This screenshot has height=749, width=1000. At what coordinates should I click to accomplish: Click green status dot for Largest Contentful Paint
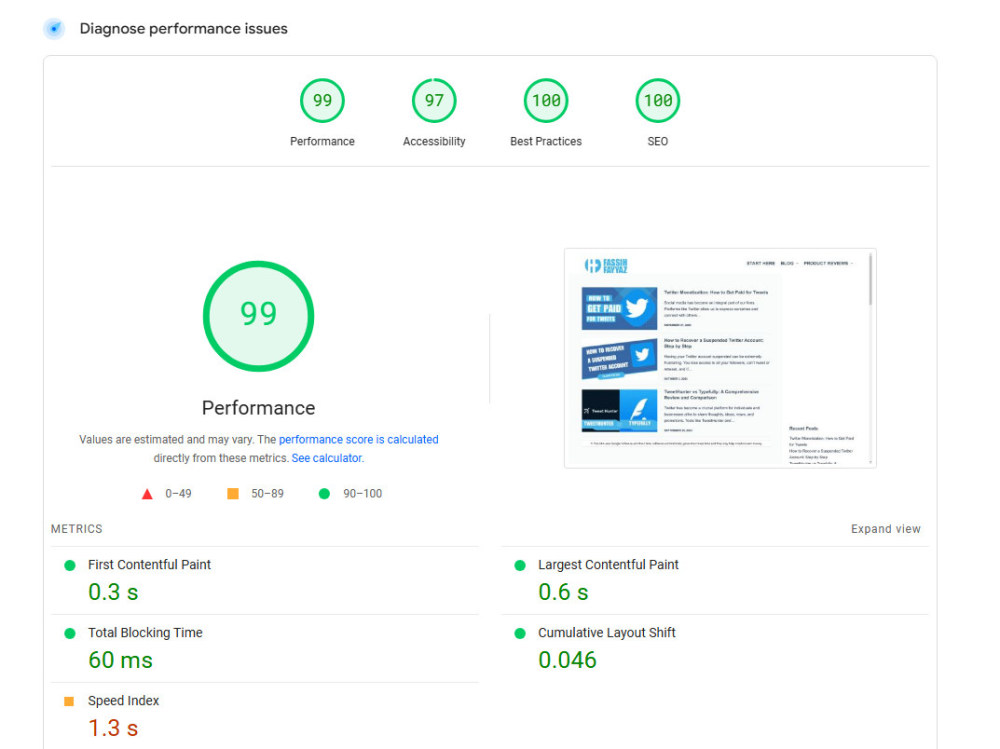pyautogui.click(x=520, y=565)
